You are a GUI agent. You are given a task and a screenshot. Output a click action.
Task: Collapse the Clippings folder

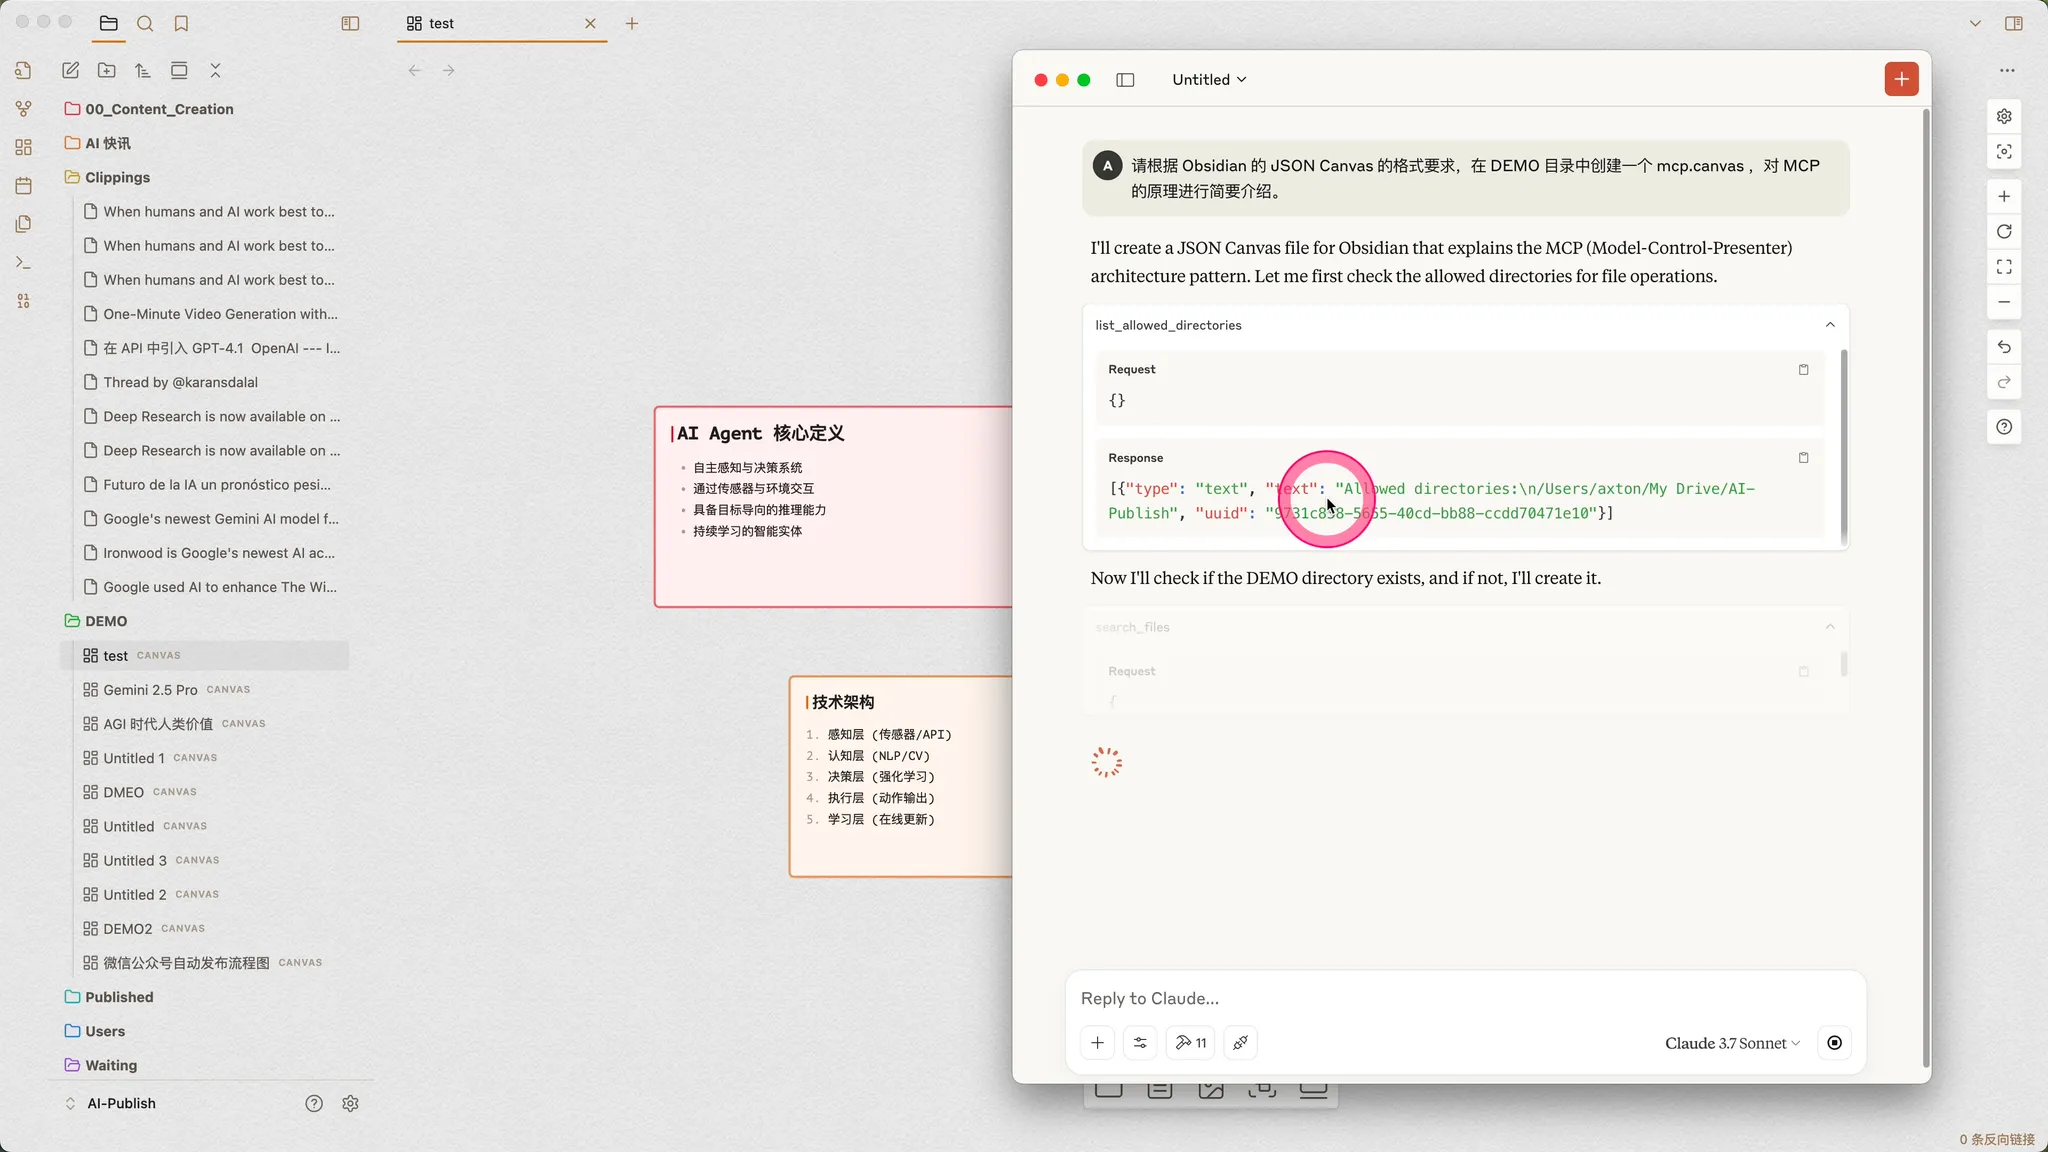[x=117, y=177]
